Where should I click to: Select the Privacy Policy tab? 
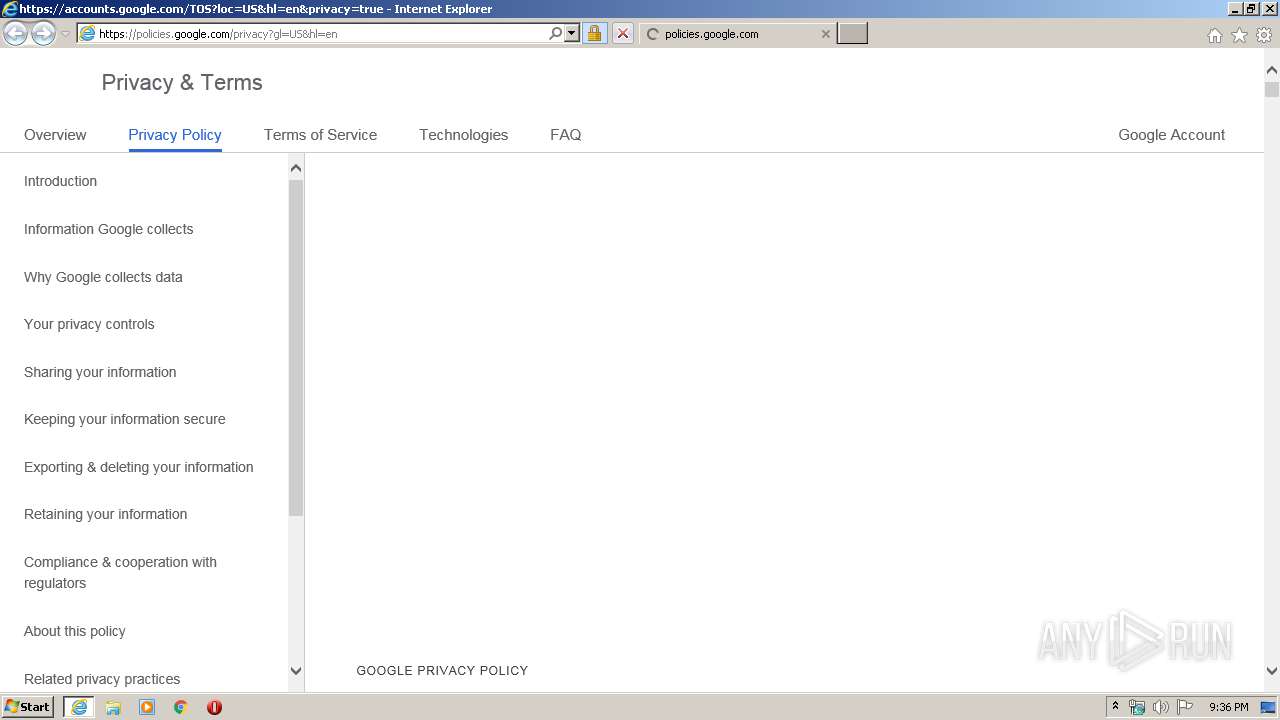pos(175,134)
